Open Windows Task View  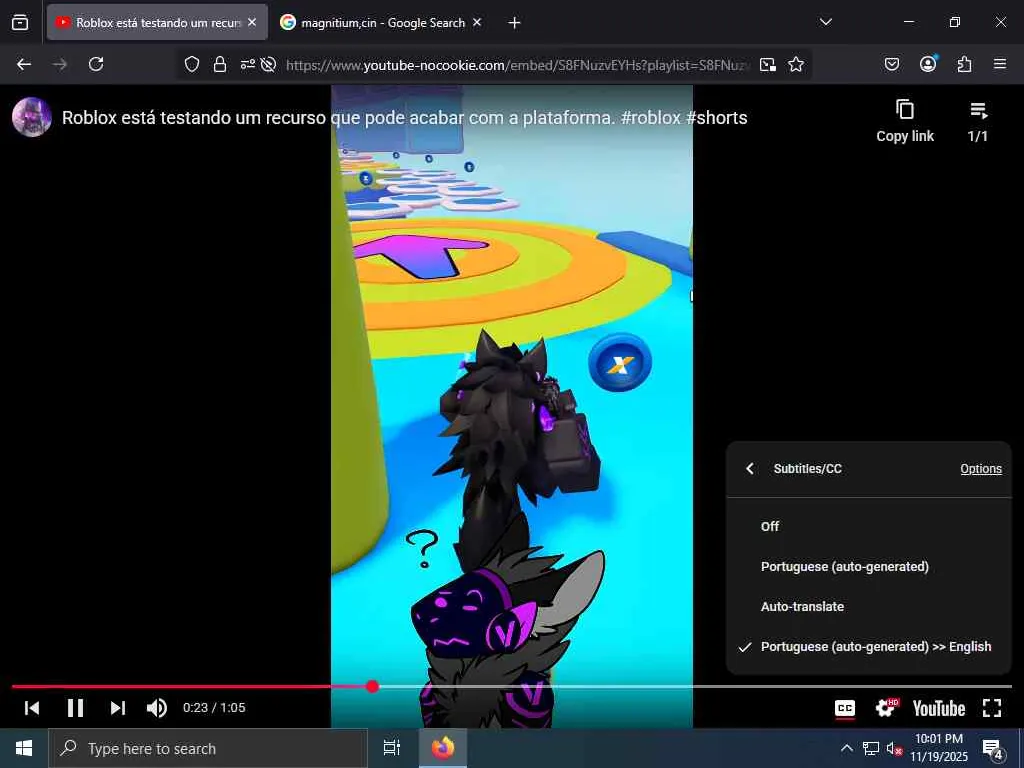(x=391, y=748)
